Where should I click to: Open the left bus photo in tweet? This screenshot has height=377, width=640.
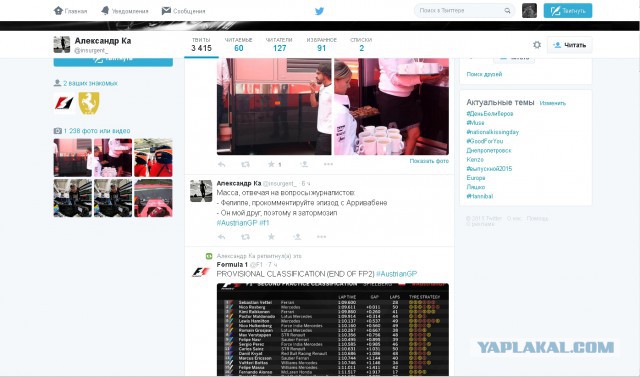coord(274,106)
